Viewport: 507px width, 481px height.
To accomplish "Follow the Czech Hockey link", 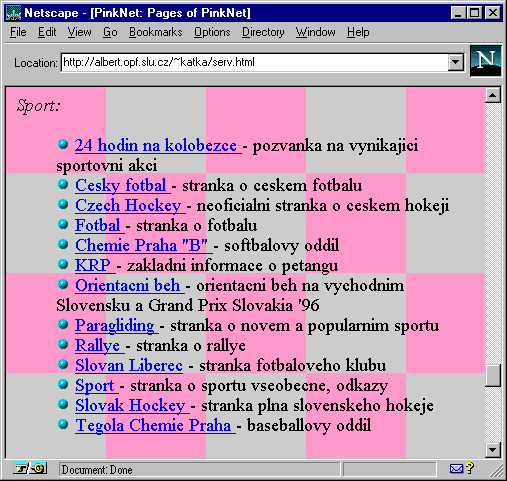I will coord(128,205).
